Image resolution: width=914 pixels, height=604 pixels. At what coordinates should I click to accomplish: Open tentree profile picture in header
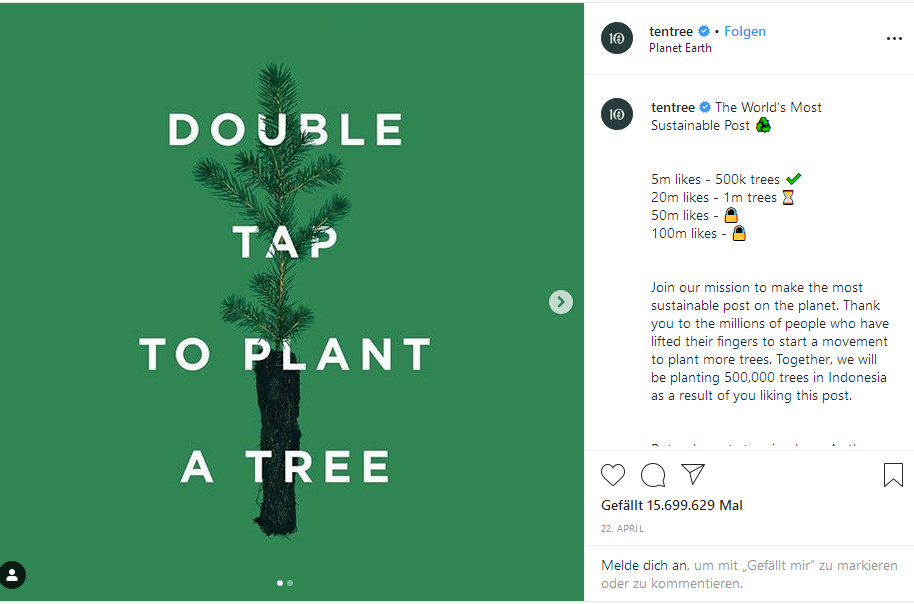pyautogui.click(x=617, y=38)
